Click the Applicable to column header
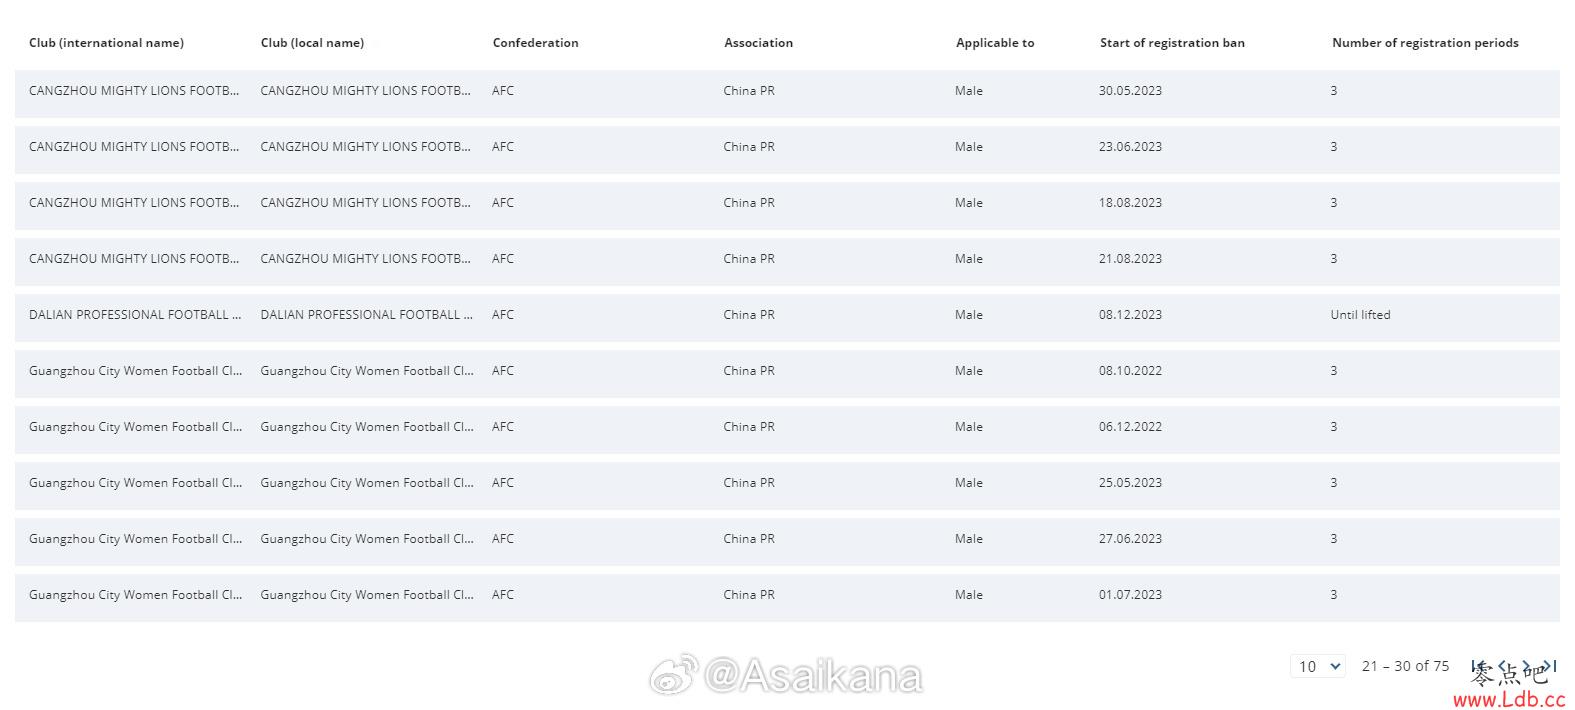This screenshot has height=710, width=1575. tap(995, 43)
